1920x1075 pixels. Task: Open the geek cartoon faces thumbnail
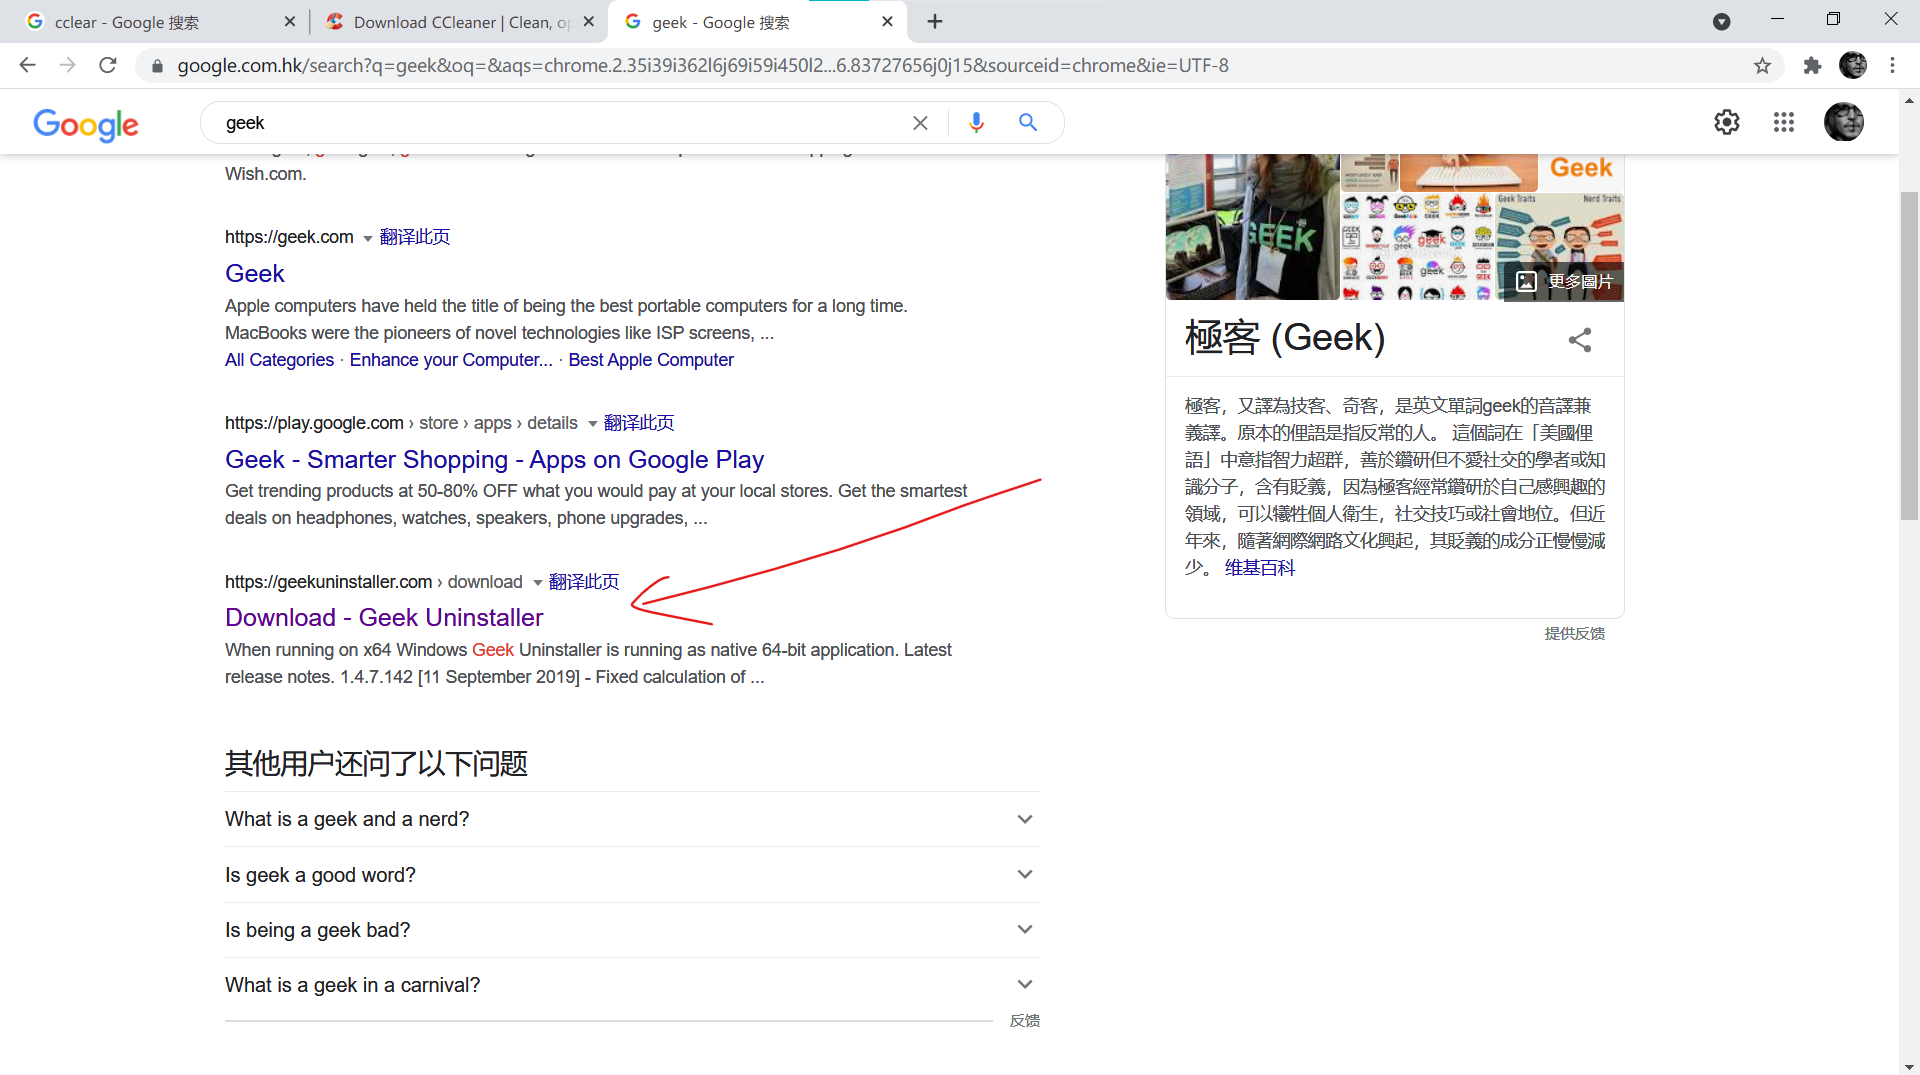tap(1418, 247)
